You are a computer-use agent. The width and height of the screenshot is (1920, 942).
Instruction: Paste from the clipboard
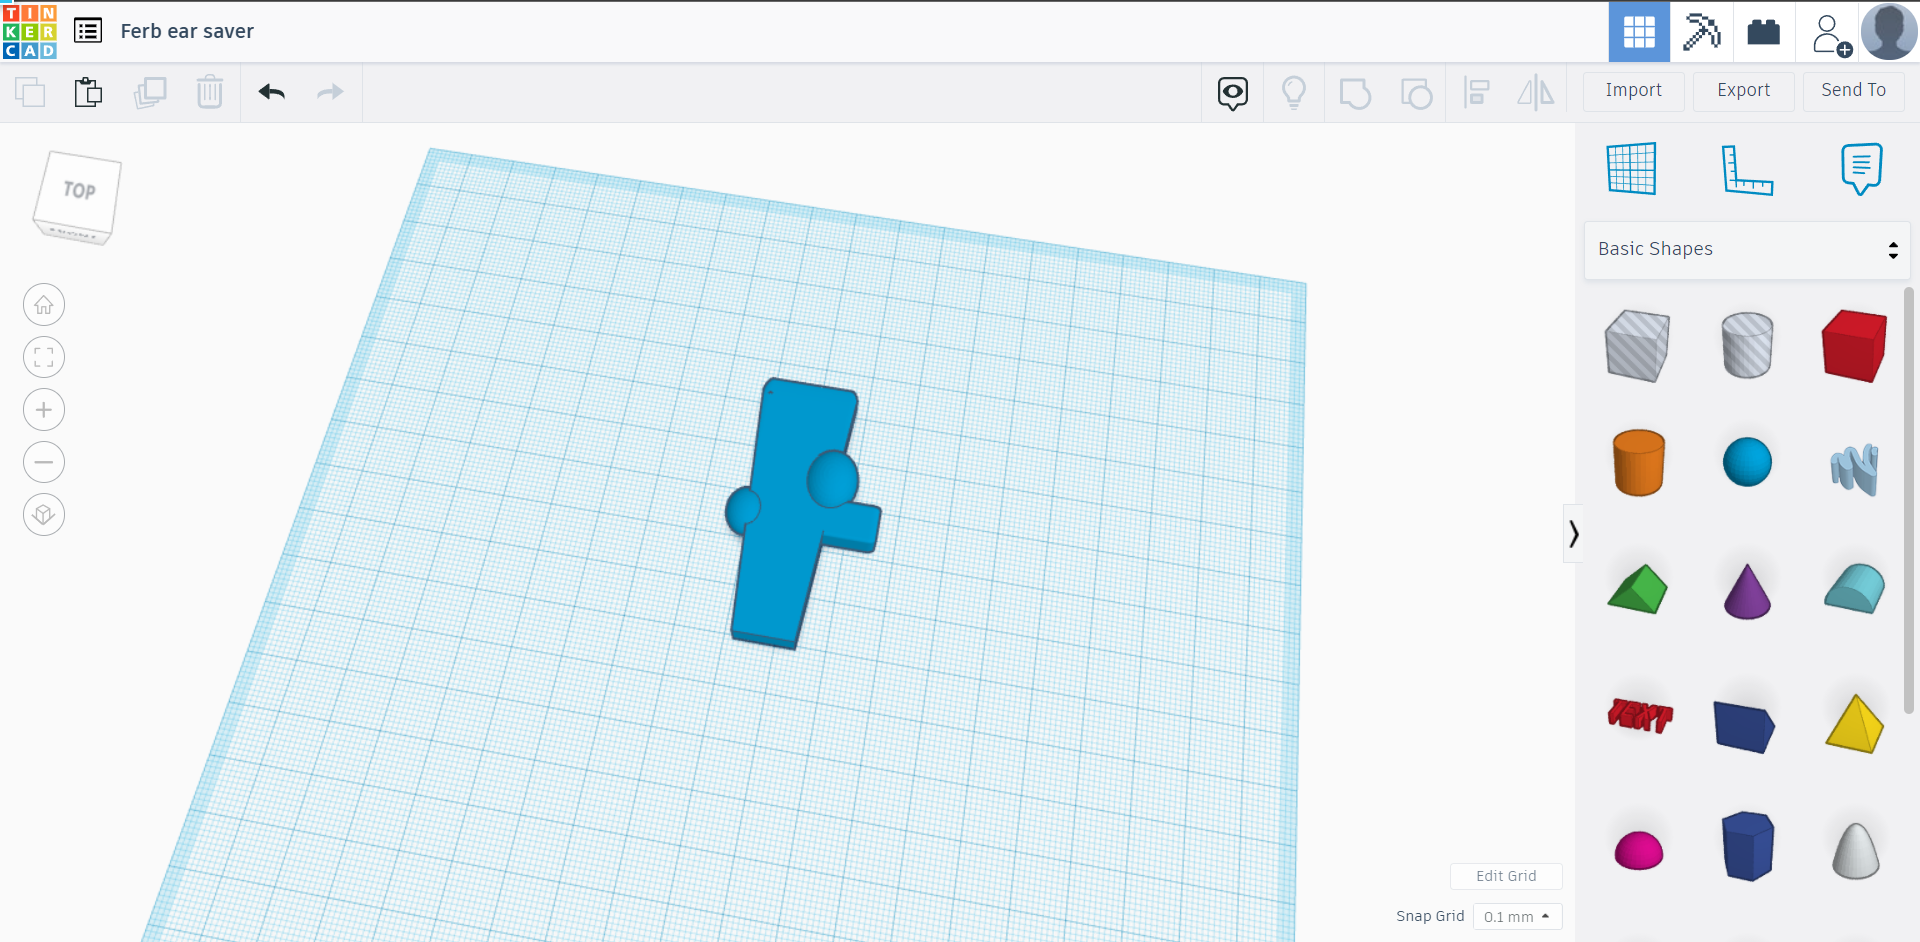tap(88, 92)
